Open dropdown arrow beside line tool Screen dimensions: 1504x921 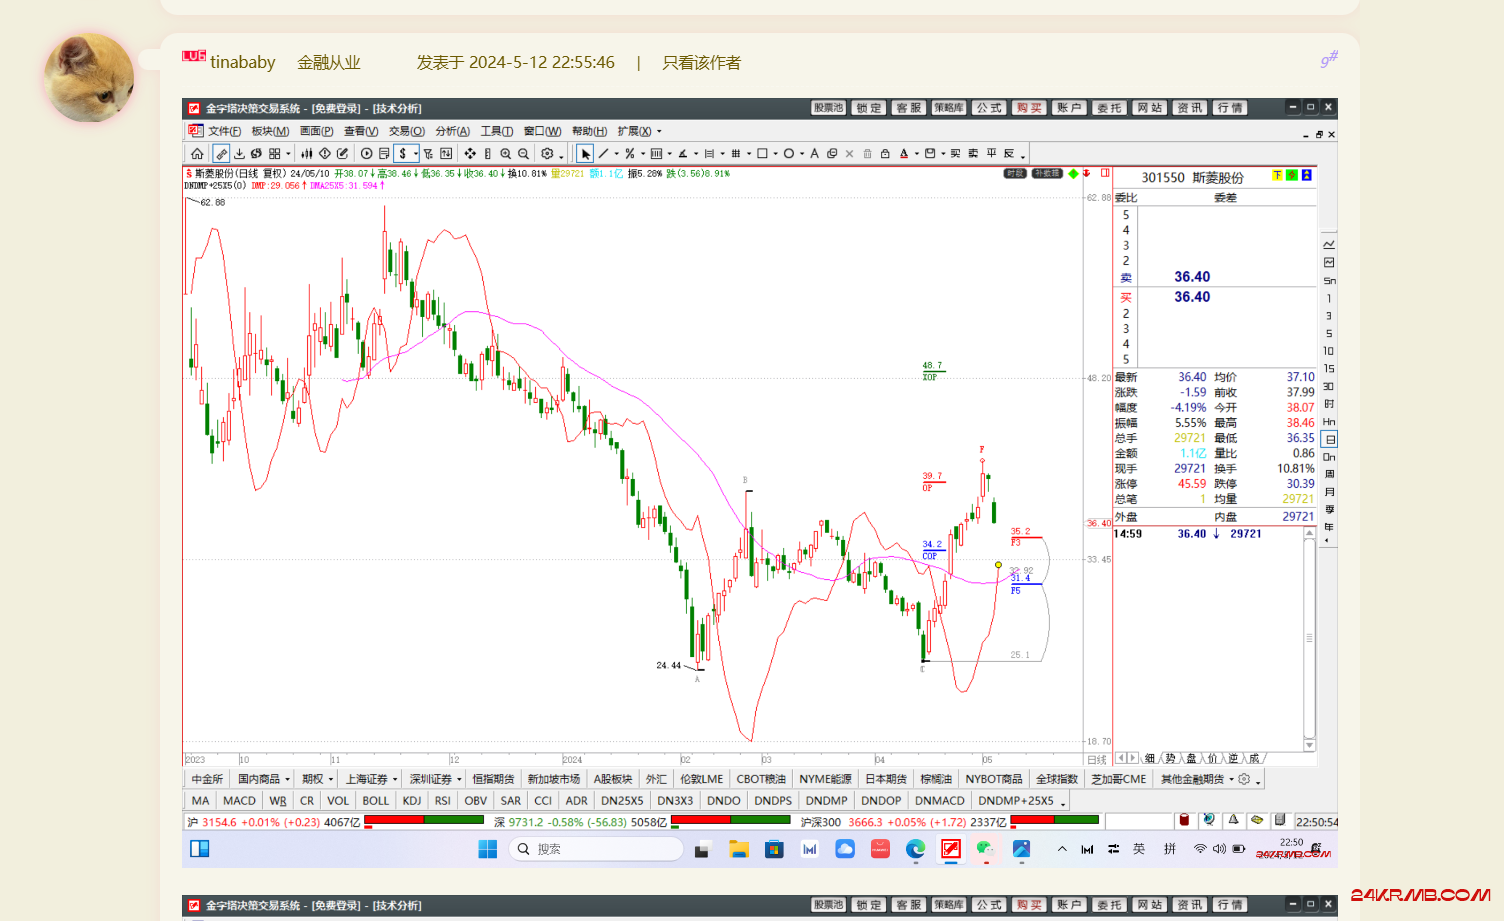click(616, 154)
